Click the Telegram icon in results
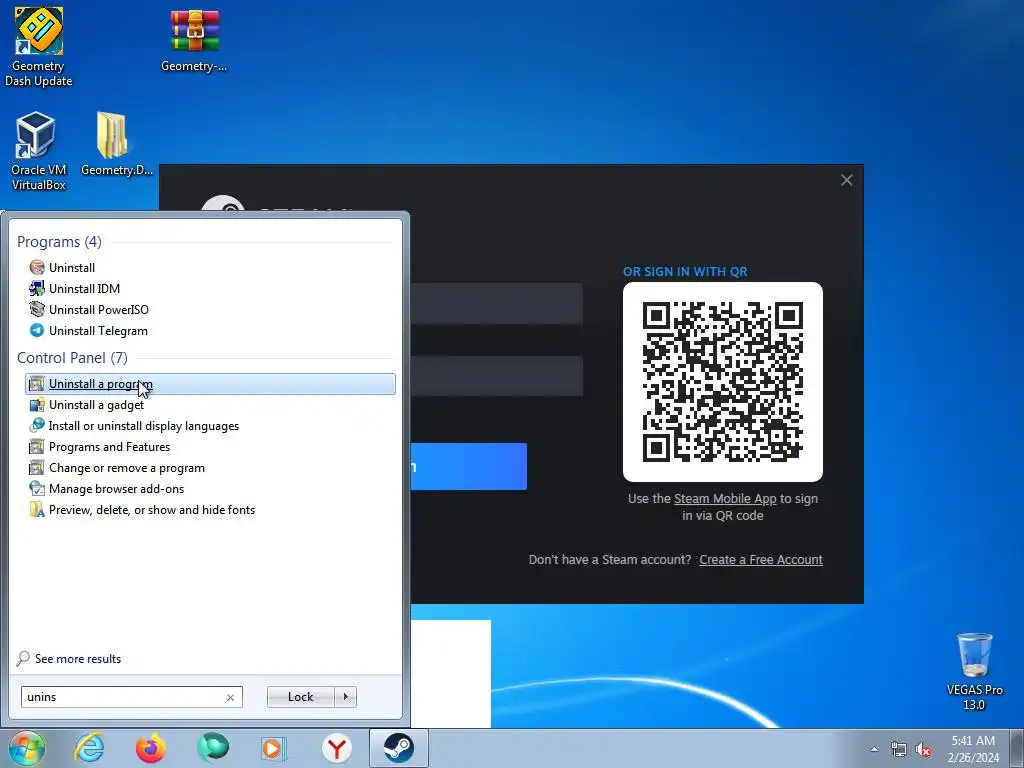1024x768 pixels. click(x=37, y=330)
